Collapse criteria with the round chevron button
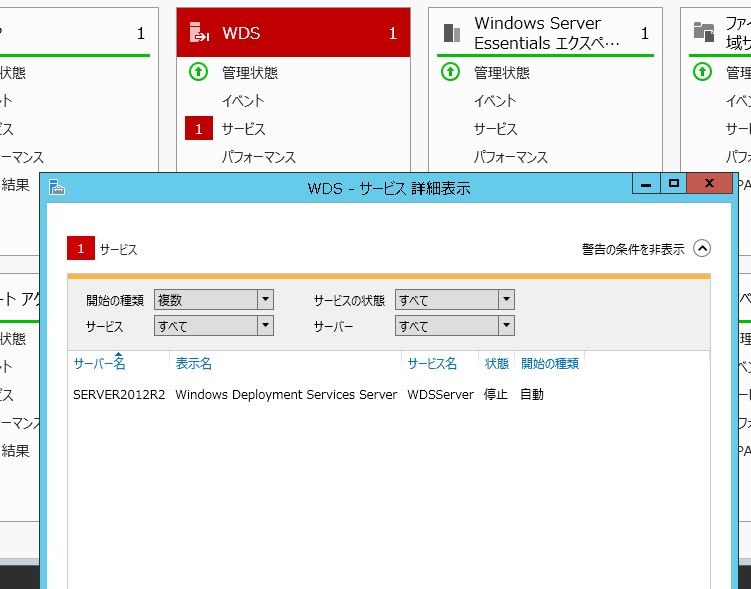Viewport: 751px width, 589px height. (x=702, y=249)
